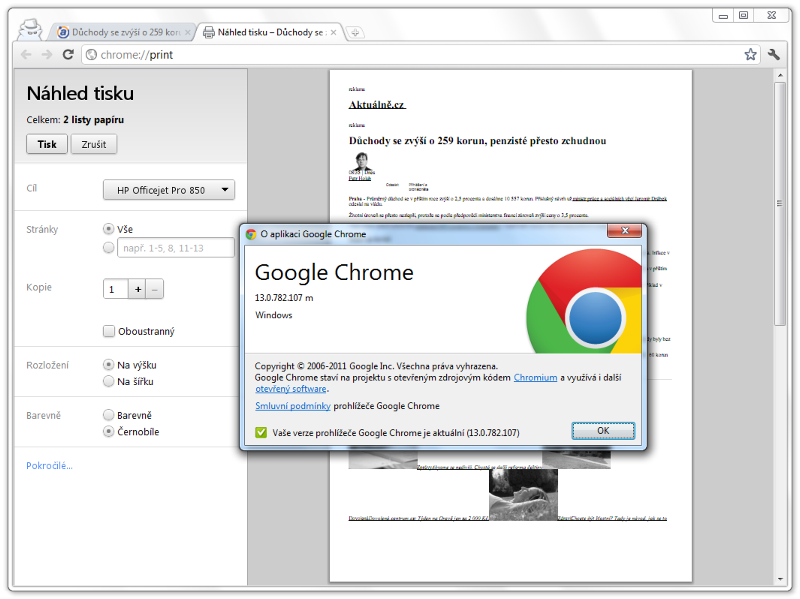
Task: Open the wrench settings menu
Action: click(773, 55)
